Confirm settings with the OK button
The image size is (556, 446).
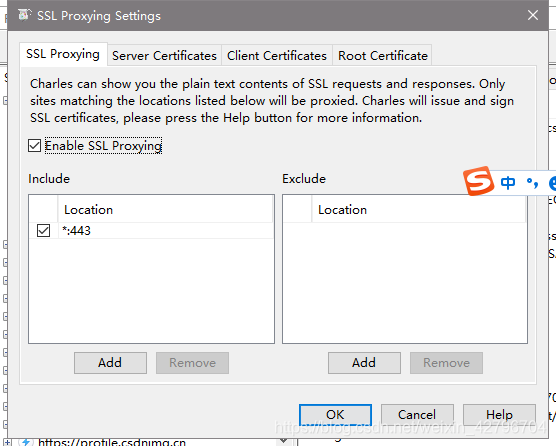tap(335, 414)
